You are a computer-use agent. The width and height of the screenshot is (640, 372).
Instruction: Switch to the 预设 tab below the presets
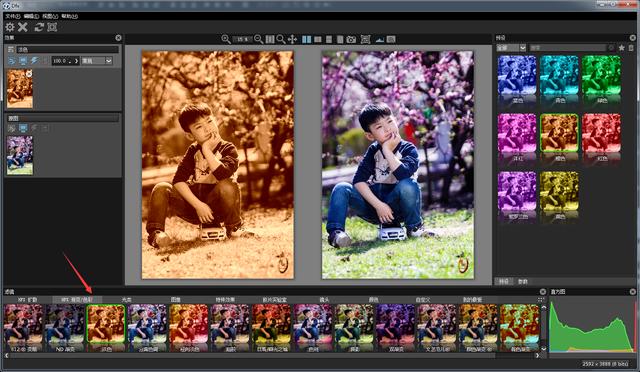[504, 281]
